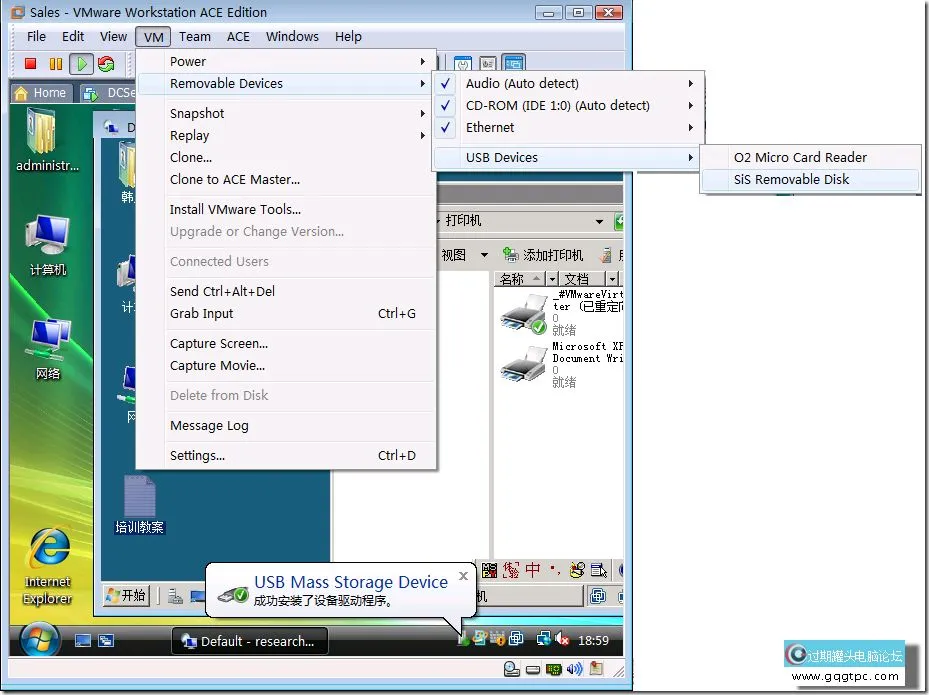Viewport: 929px width, 695px height.
Task: Click the muted volume icon in system tray
Action: [562, 640]
